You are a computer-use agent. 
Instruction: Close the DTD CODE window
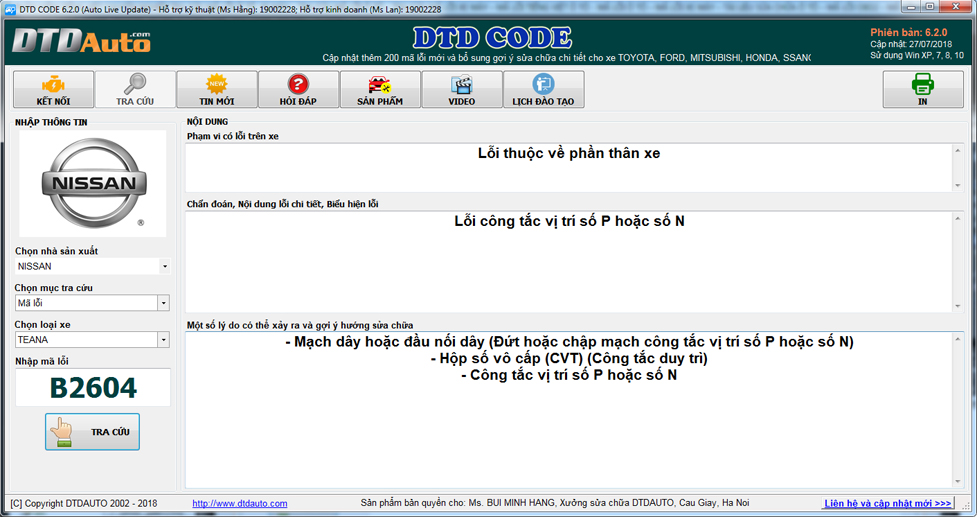953,7
